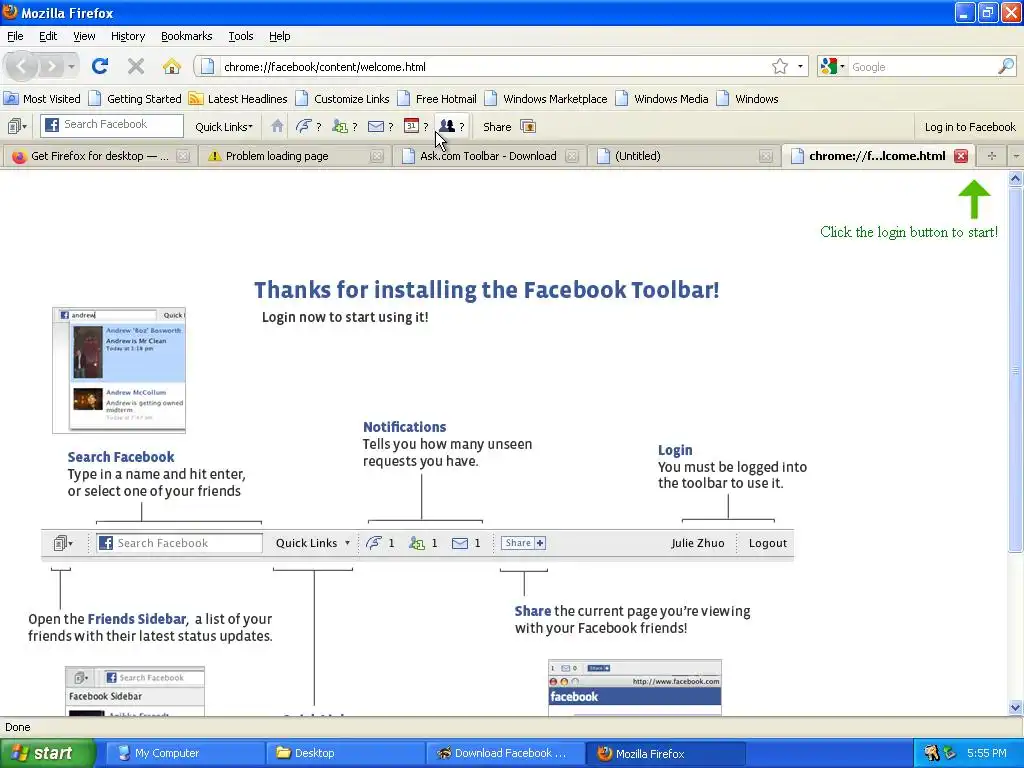Open the Windows Start menu

(x=47, y=753)
